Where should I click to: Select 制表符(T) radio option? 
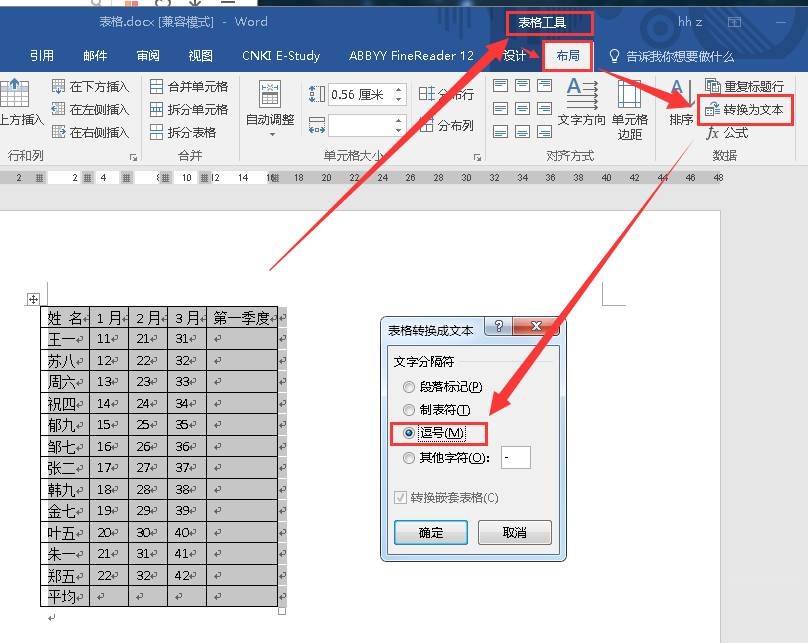pyautogui.click(x=408, y=410)
